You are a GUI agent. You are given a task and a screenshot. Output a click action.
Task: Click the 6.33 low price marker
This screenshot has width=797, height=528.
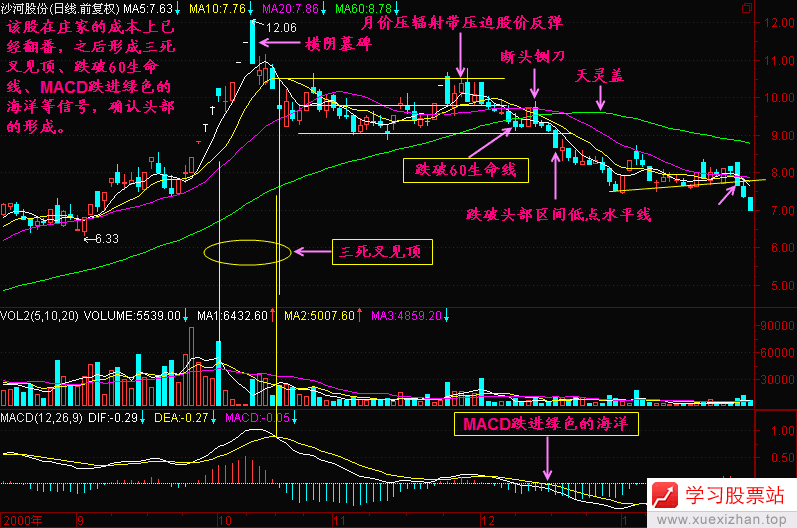[x=106, y=239]
